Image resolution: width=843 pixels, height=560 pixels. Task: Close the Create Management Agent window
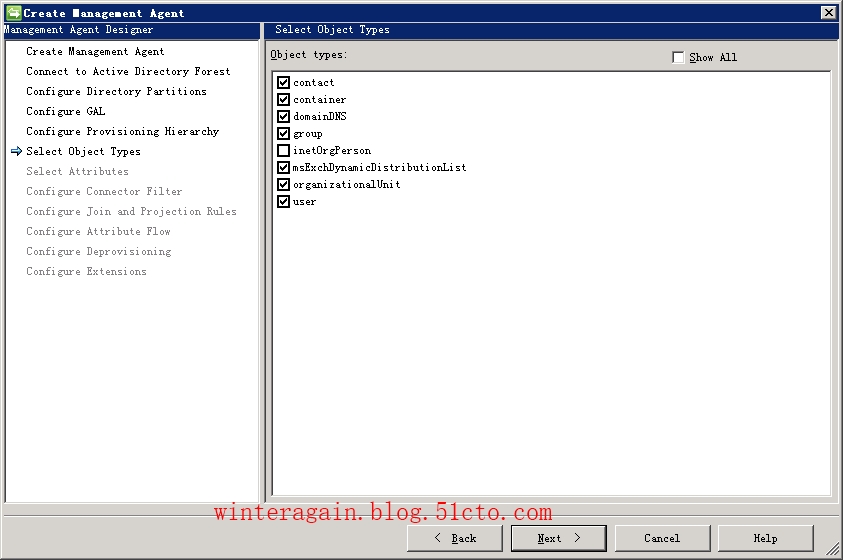(828, 12)
